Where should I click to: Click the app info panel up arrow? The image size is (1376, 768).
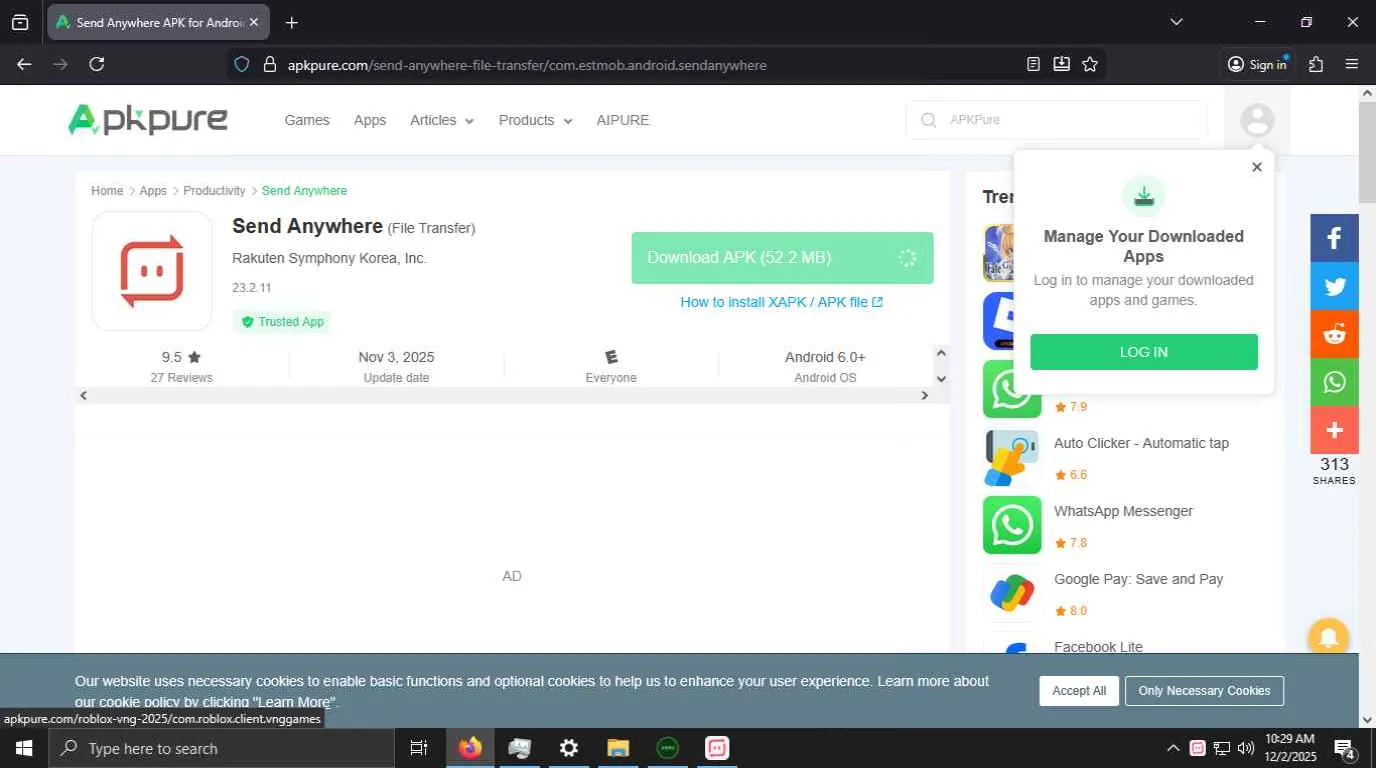pyautogui.click(x=940, y=353)
